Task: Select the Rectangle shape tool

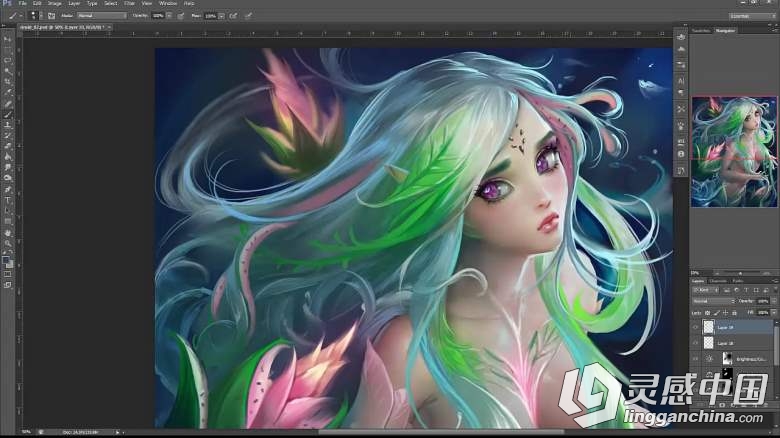Action: (x=7, y=221)
